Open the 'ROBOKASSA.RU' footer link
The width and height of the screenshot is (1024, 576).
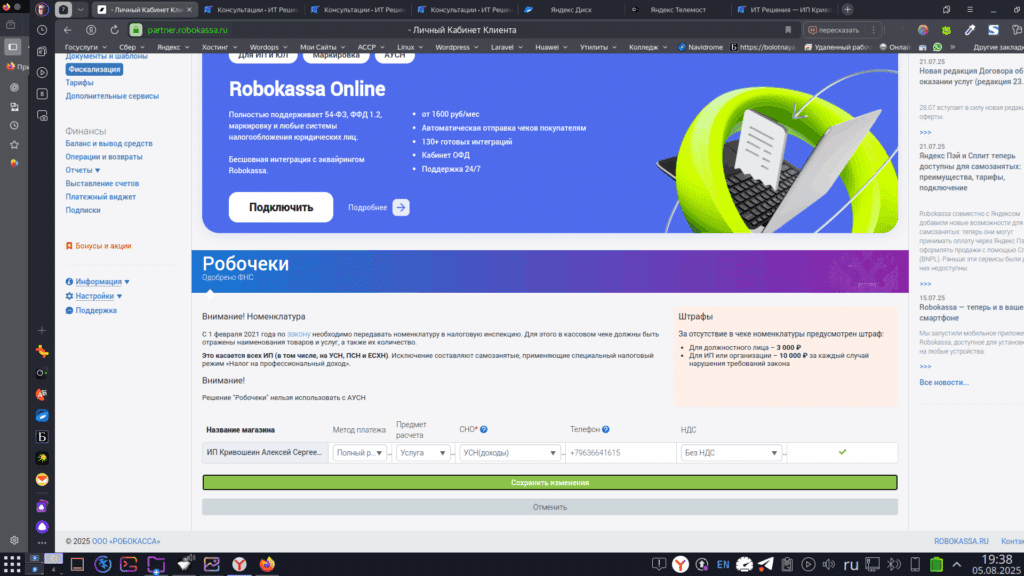(x=961, y=541)
